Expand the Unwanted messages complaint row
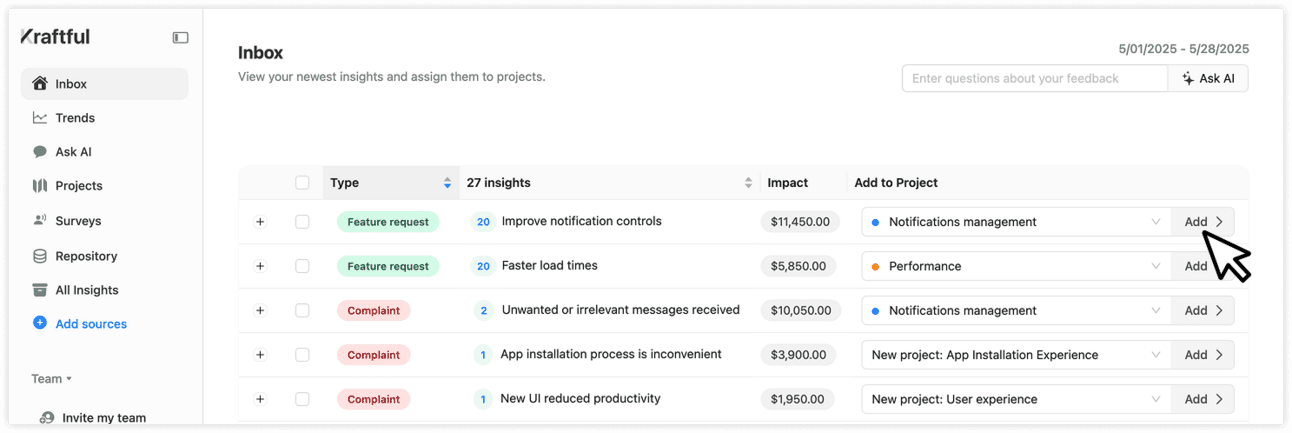The height and width of the screenshot is (433, 1292). 260,311
